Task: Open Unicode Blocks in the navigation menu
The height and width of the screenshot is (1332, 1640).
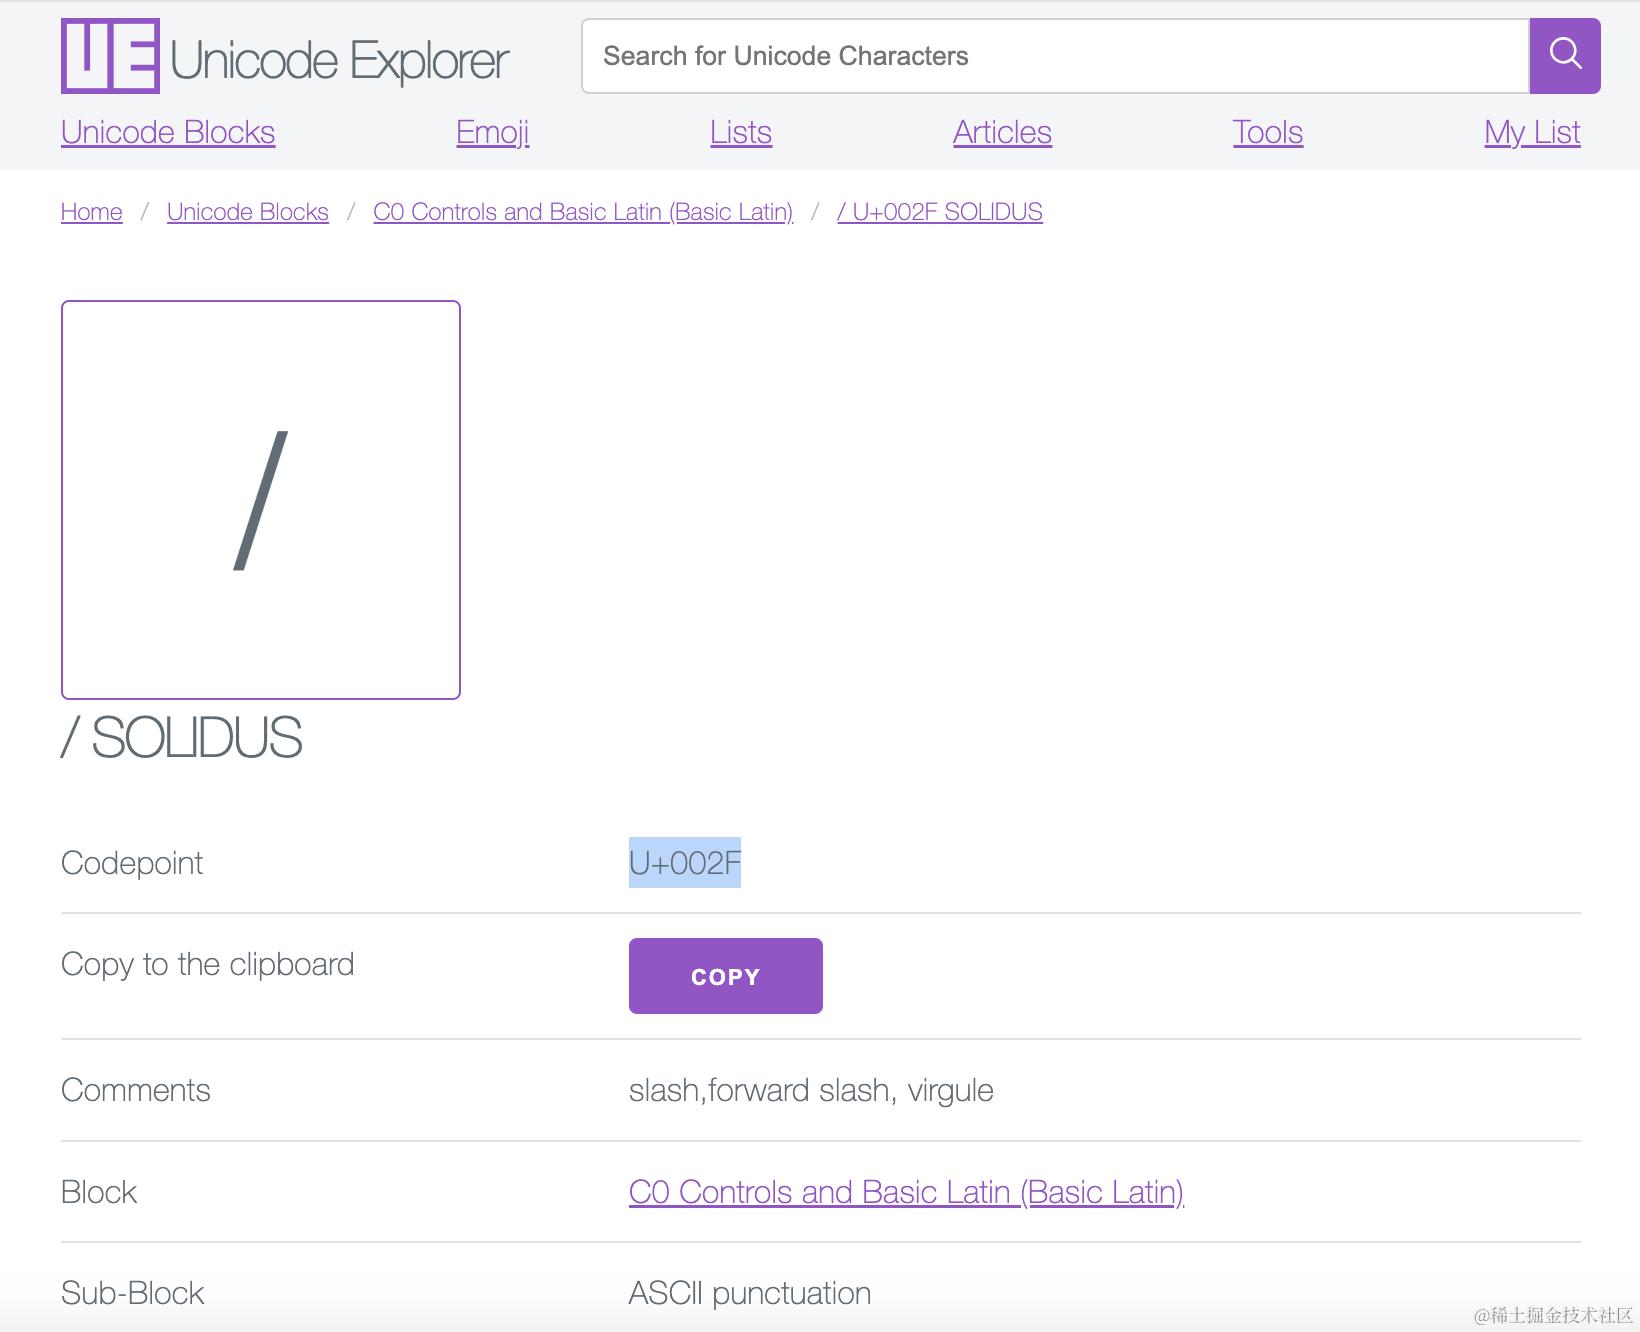Action: 168,132
